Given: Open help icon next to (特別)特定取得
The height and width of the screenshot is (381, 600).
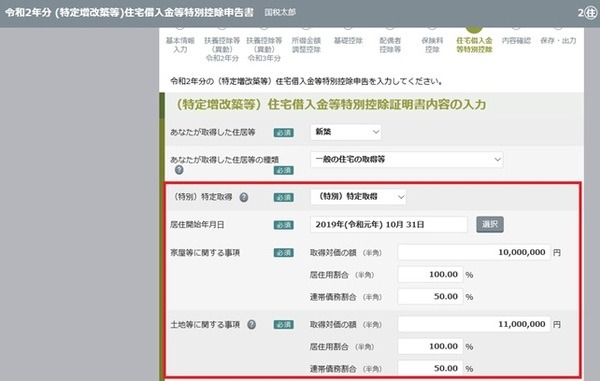Looking at the screenshot, I should pos(244,197).
